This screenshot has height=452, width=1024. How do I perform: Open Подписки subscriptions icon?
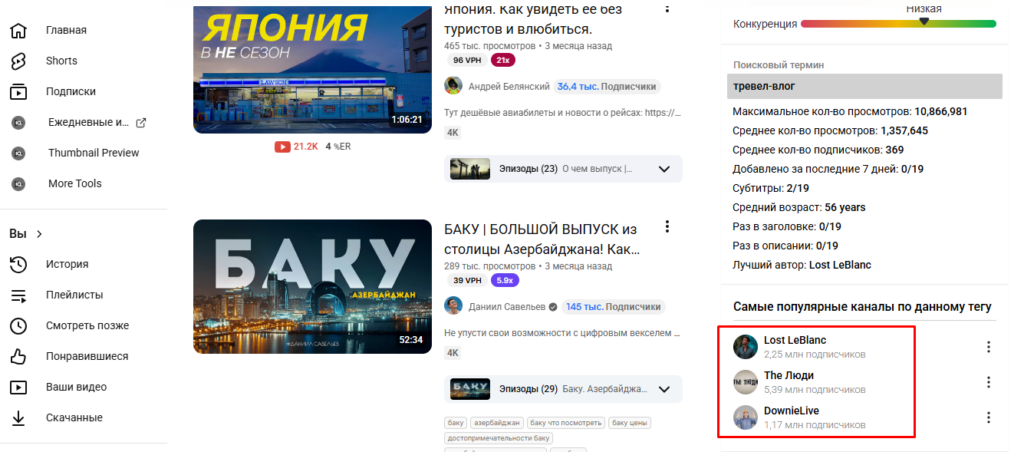(x=19, y=91)
